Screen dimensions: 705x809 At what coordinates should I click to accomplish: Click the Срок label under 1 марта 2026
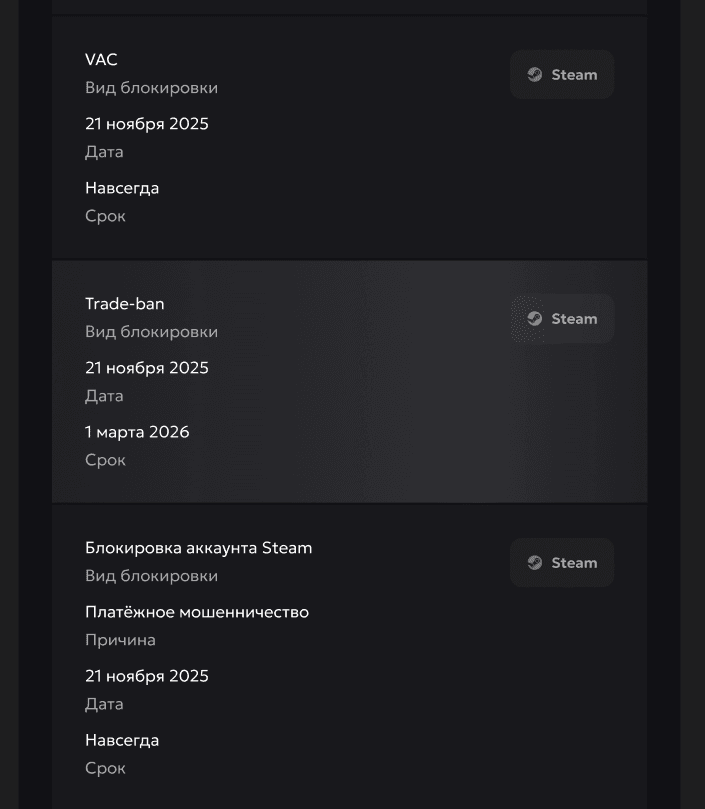pyautogui.click(x=105, y=460)
